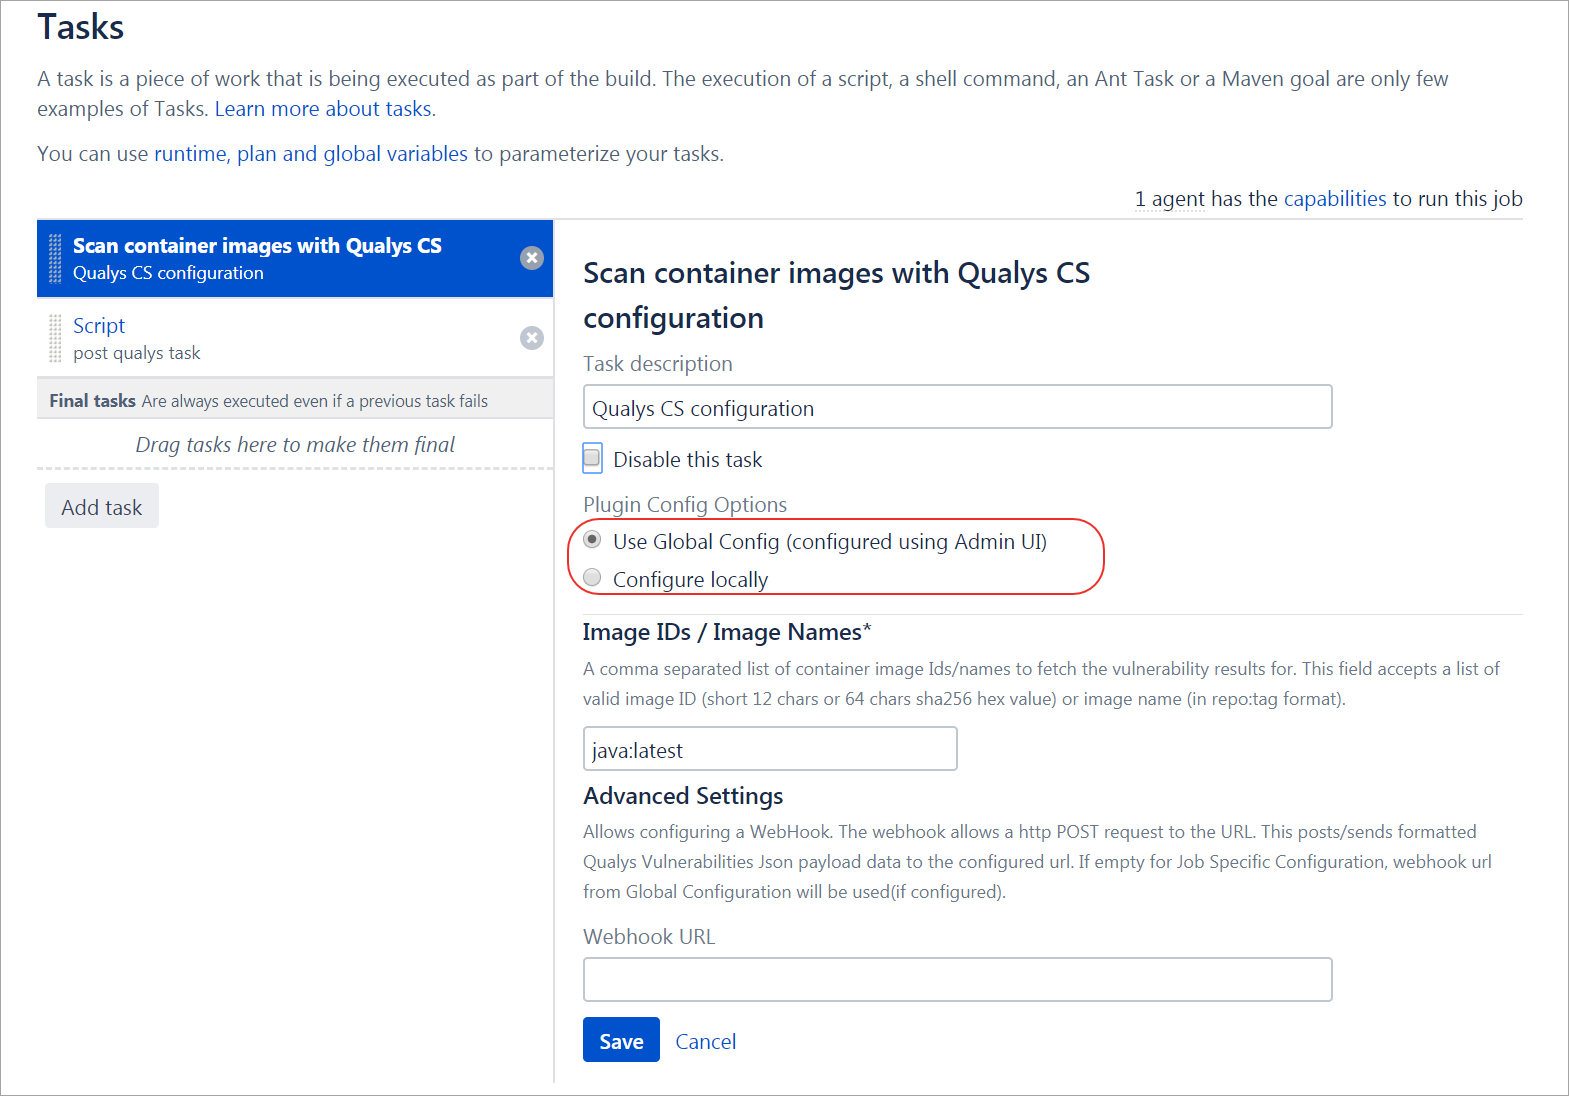Click into the Task description field
Image resolution: width=1569 pixels, height=1096 pixels.
point(958,407)
